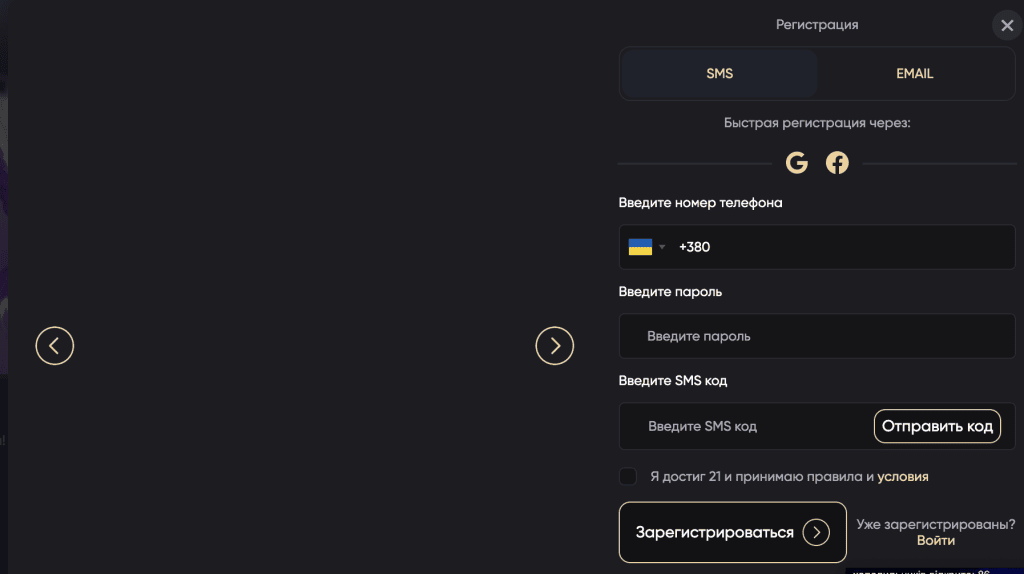The image size is (1024, 574).
Task: Click the Google quick registration icon
Action: (796, 163)
